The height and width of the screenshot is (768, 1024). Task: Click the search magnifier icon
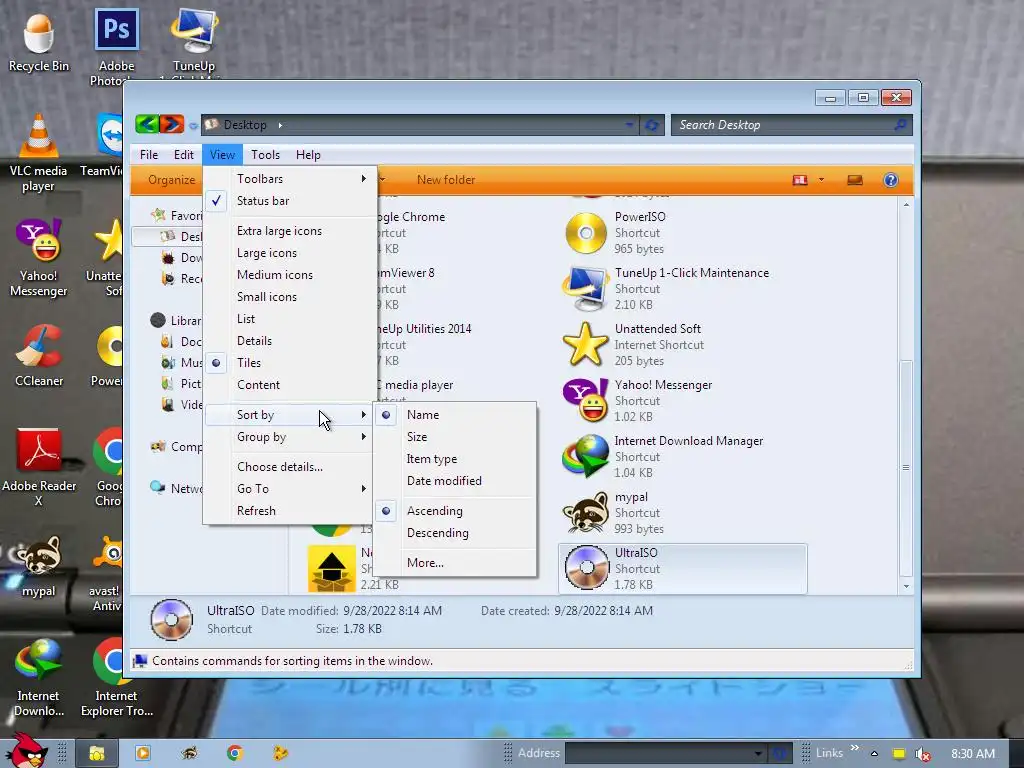click(x=901, y=124)
